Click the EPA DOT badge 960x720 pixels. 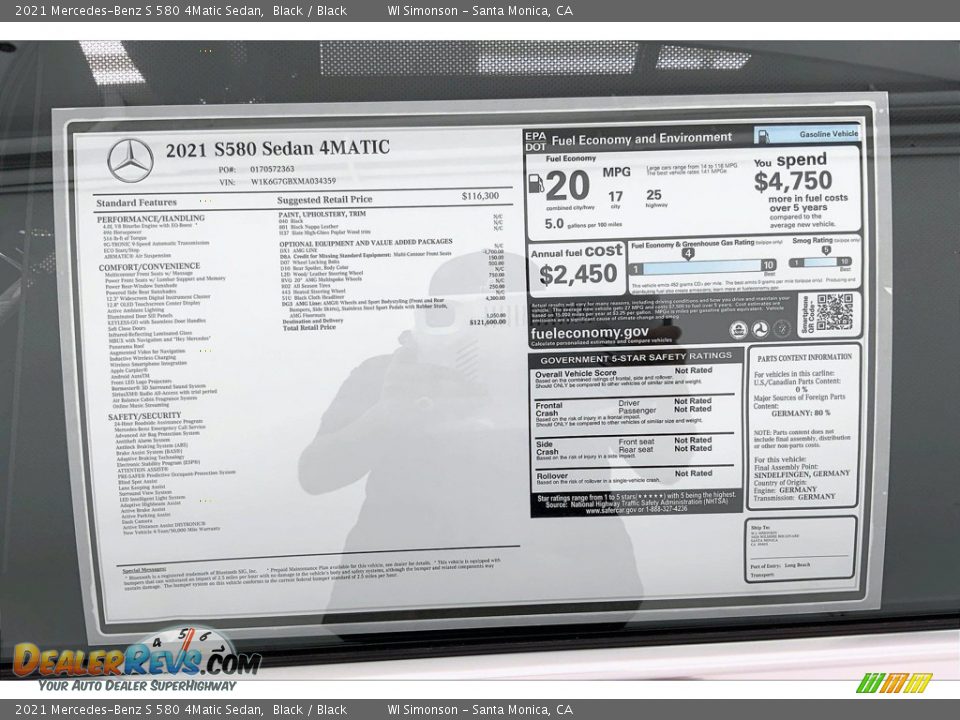click(x=535, y=141)
